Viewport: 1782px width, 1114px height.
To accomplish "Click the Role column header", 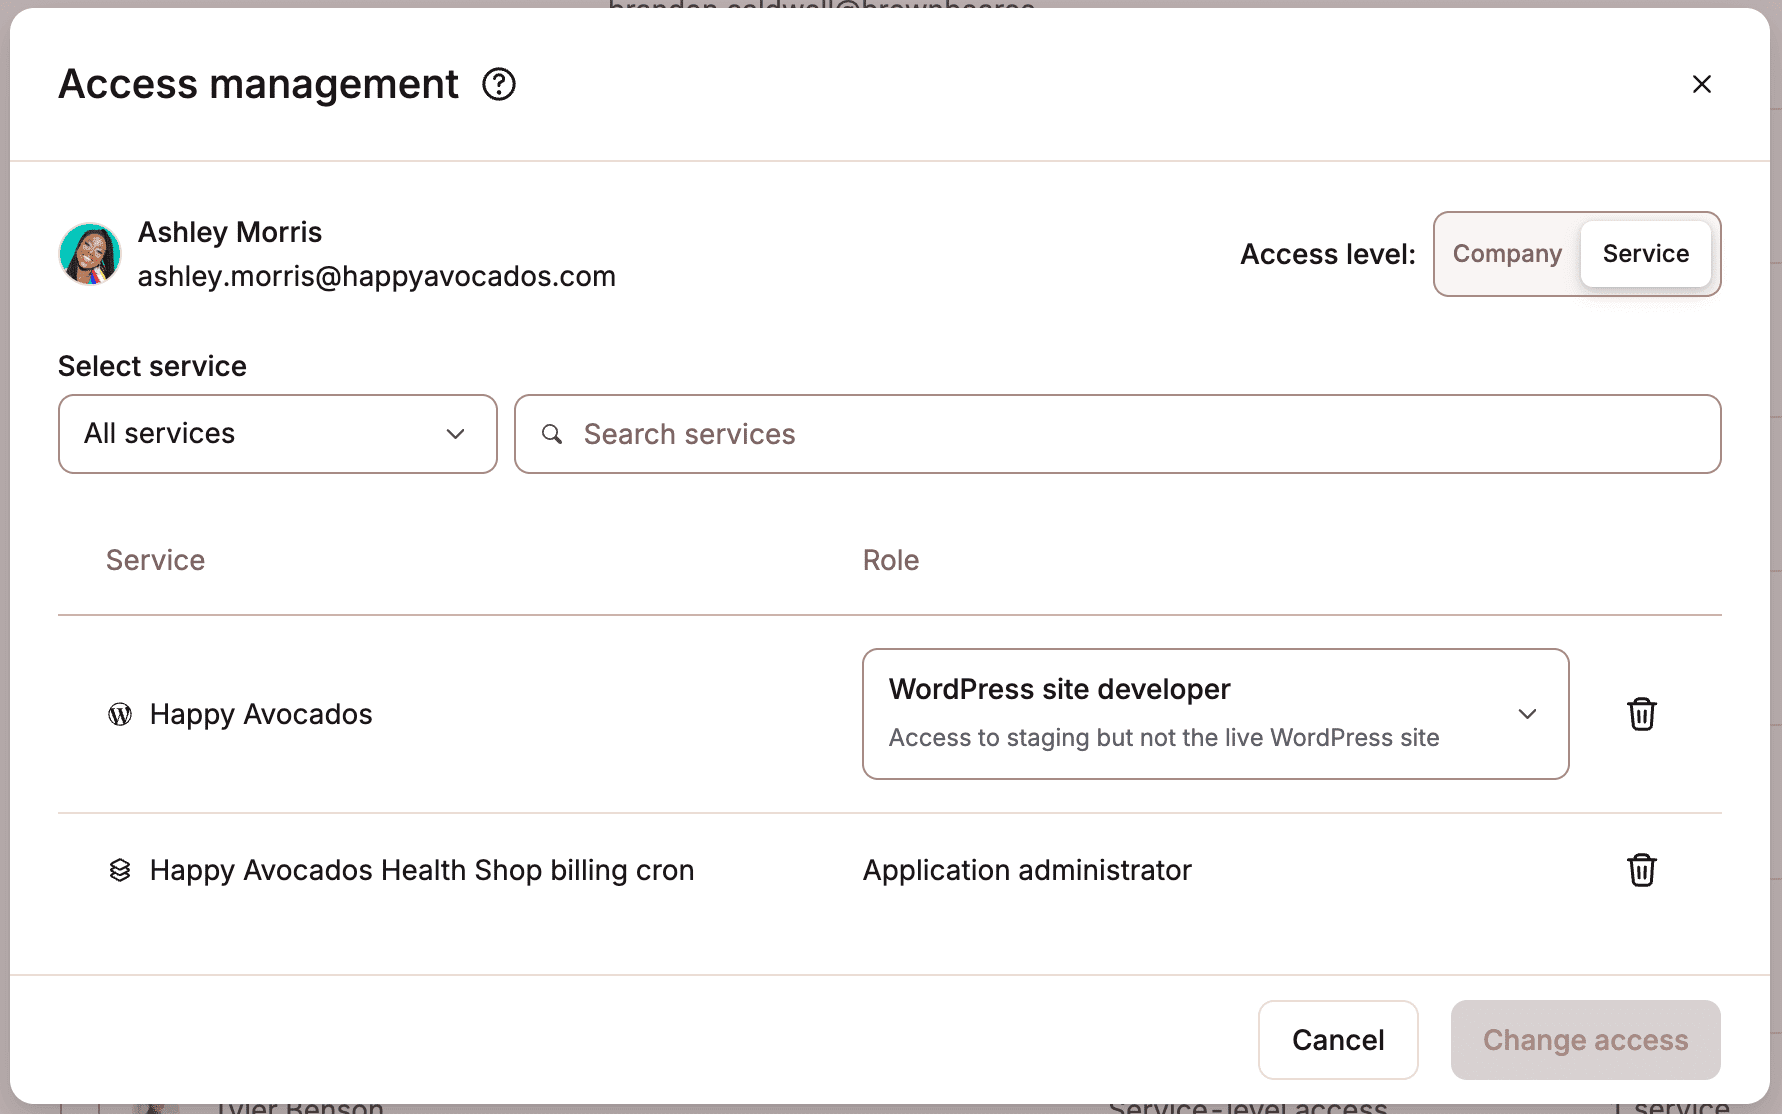I will click(x=890, y=560).
